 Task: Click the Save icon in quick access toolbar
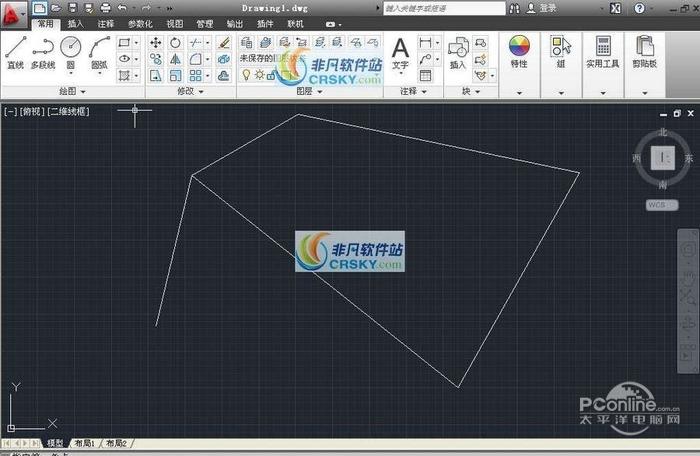tap(73, 8)
